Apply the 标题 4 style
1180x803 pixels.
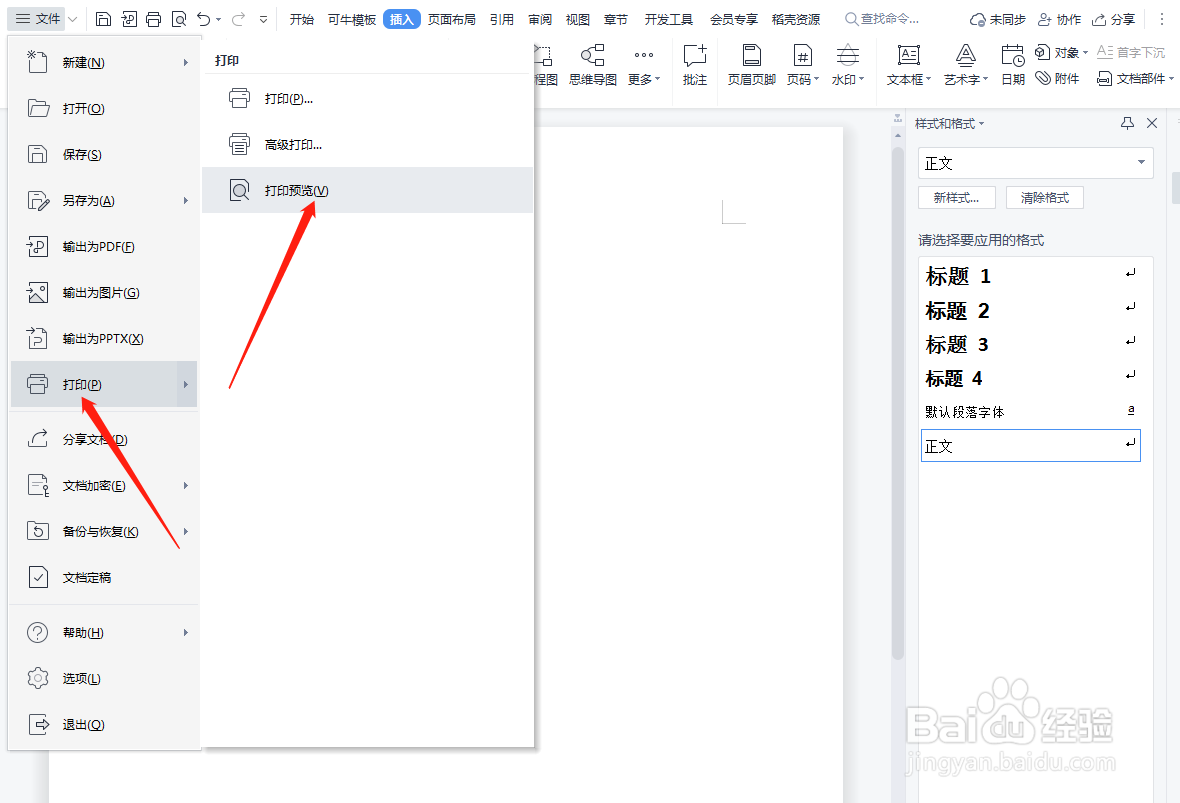pos(1031,378)
